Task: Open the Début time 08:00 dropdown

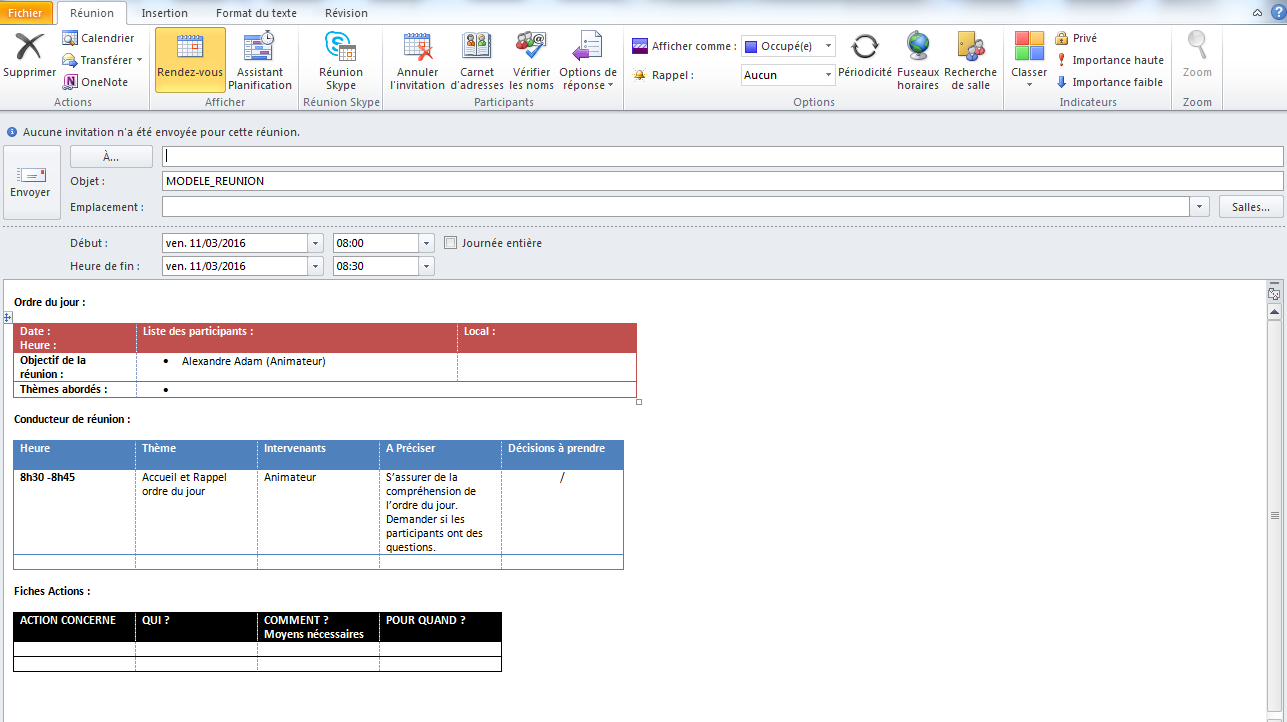Action: click(427, 243)
